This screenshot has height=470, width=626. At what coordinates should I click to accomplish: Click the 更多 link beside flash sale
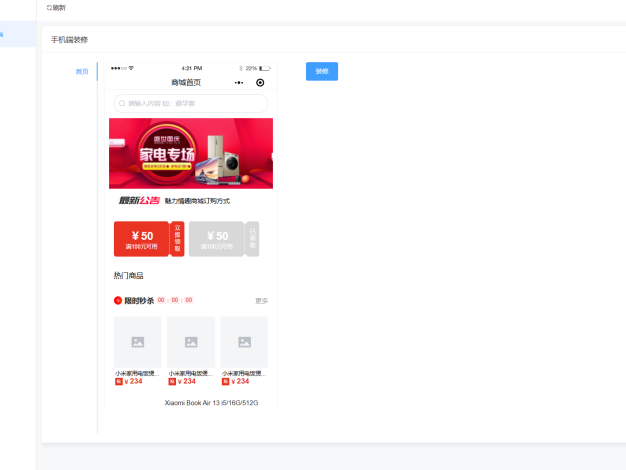(261, 300)
